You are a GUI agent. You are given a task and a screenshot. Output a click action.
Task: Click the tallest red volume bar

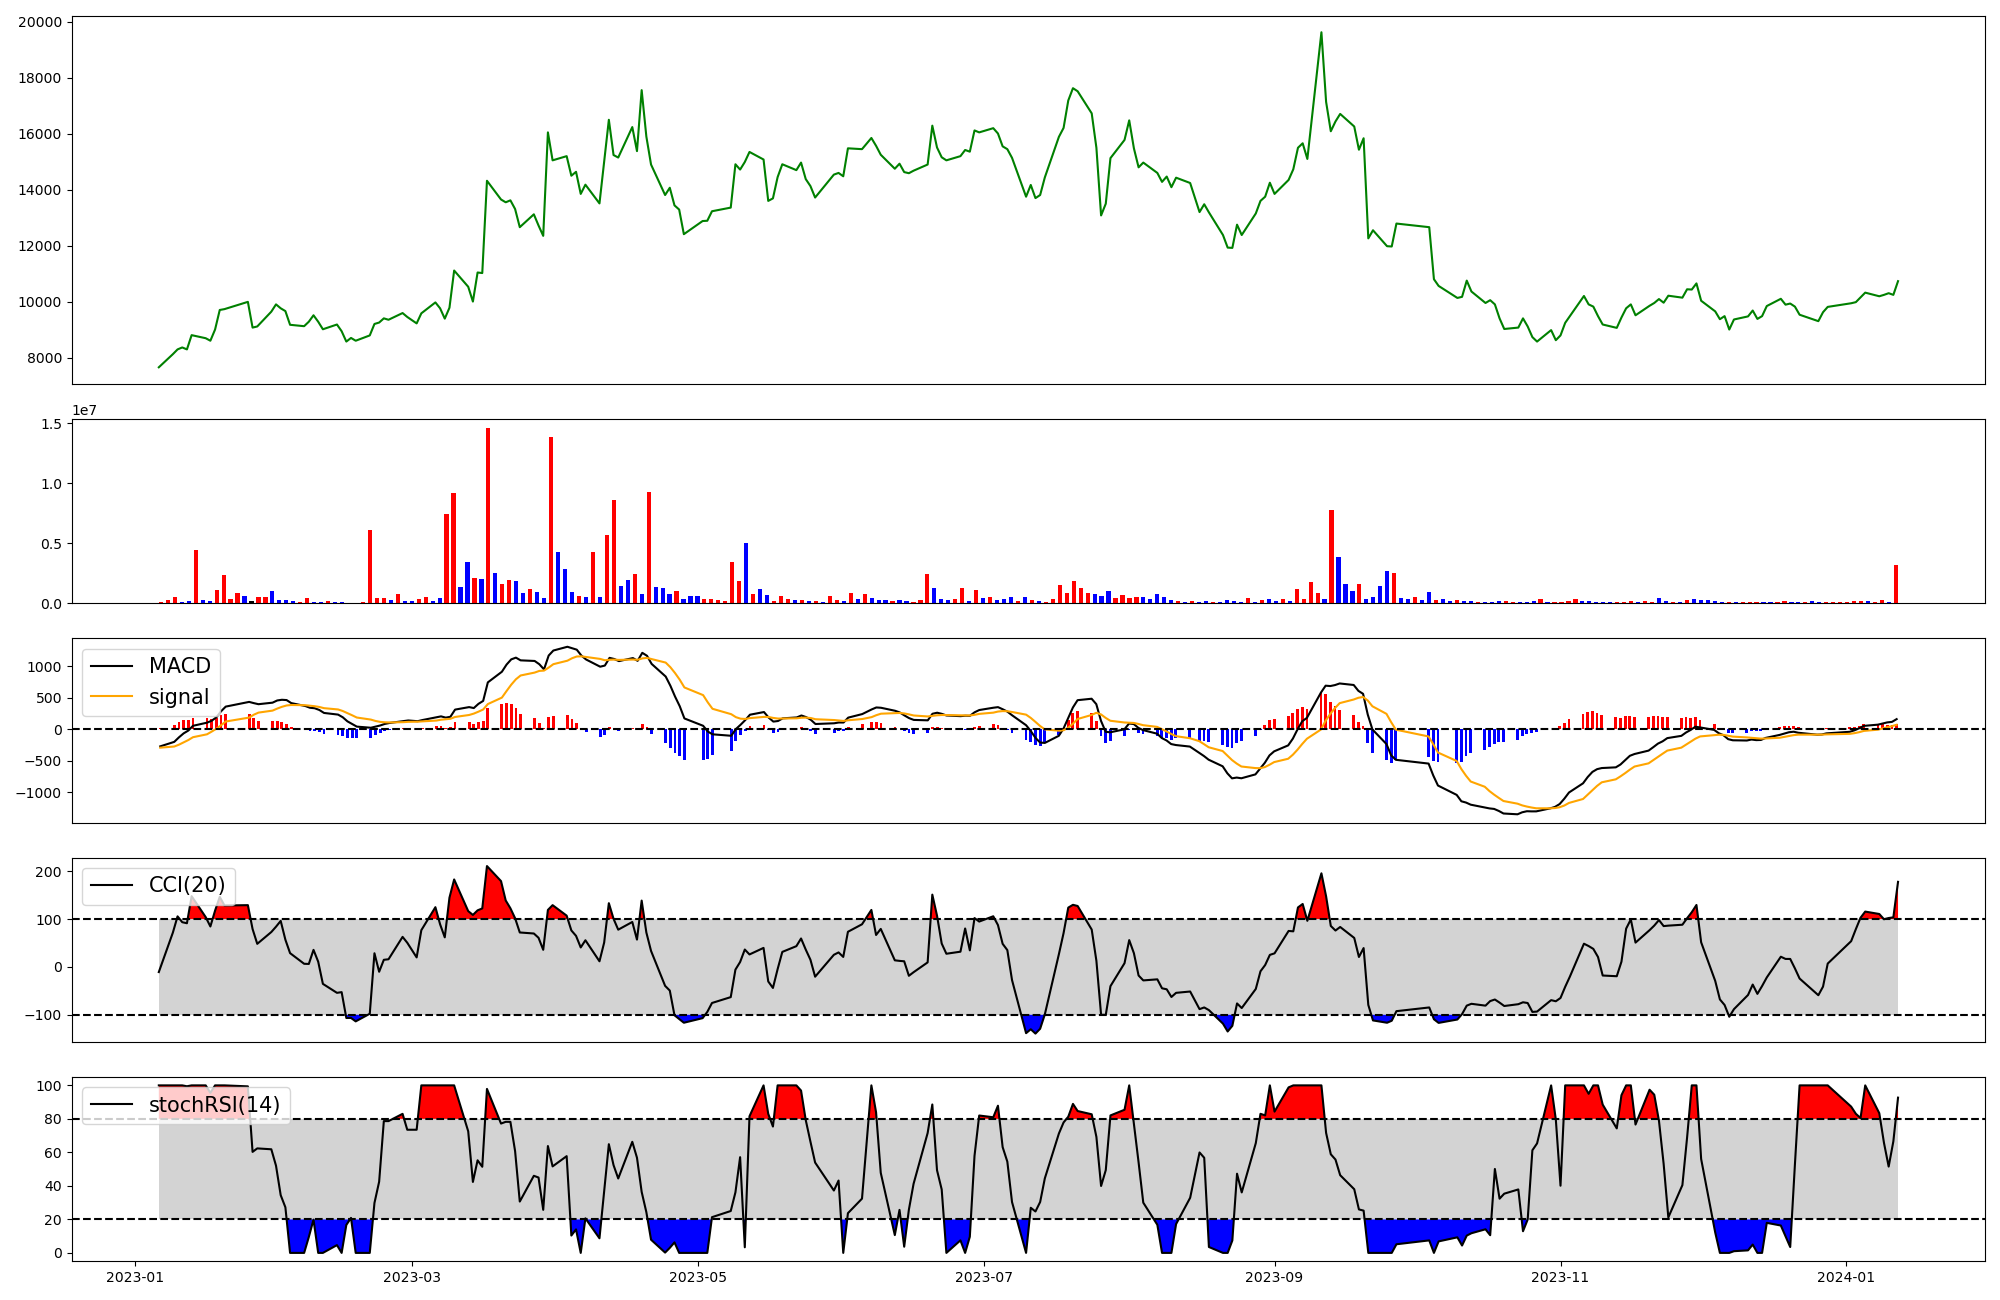488,515
